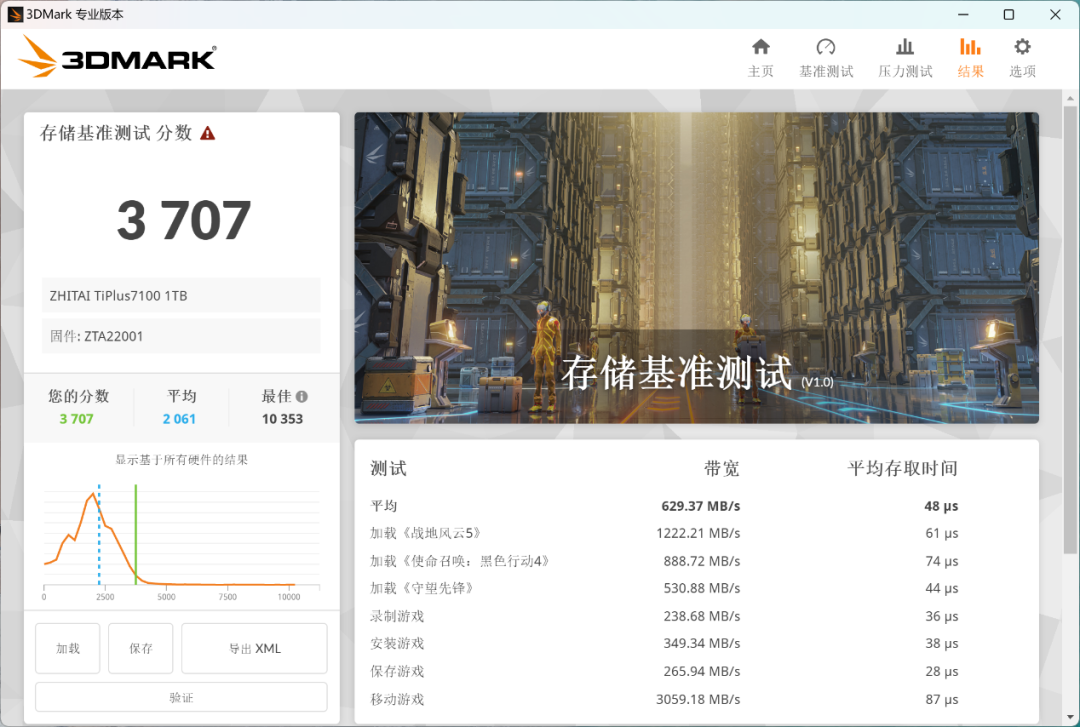Screen dimensions: 1080x727
Task: Click the 3DMark app icon in title bar
Action: point(15,14)
